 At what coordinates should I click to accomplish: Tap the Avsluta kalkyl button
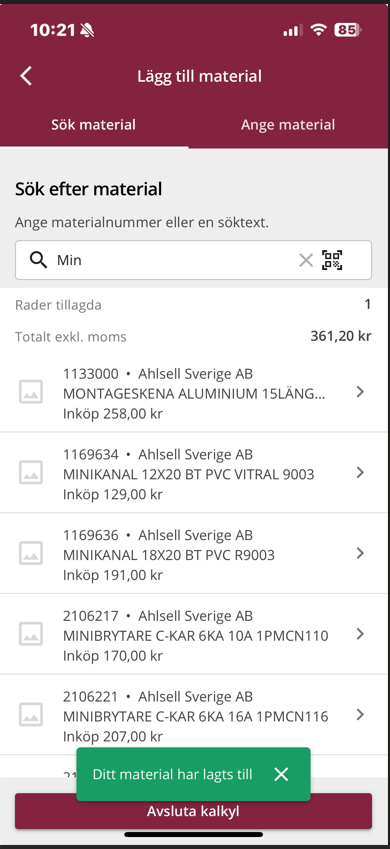(193, 811)
